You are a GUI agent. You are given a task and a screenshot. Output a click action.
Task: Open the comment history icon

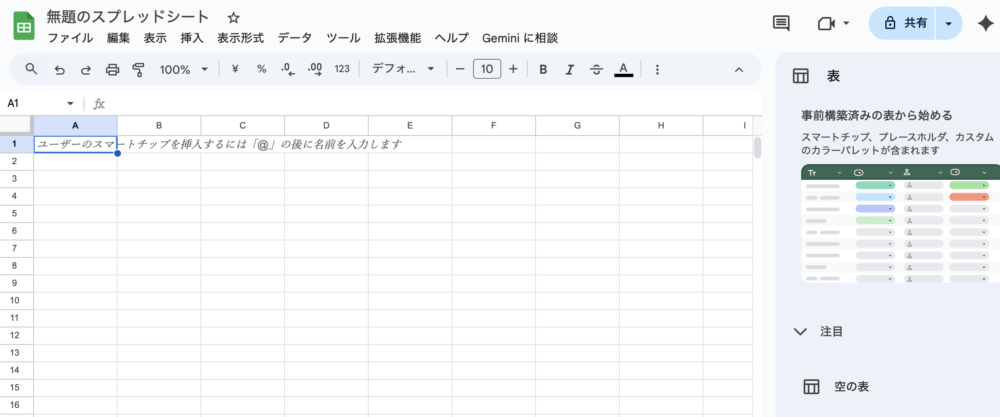(x=781, y=23)
